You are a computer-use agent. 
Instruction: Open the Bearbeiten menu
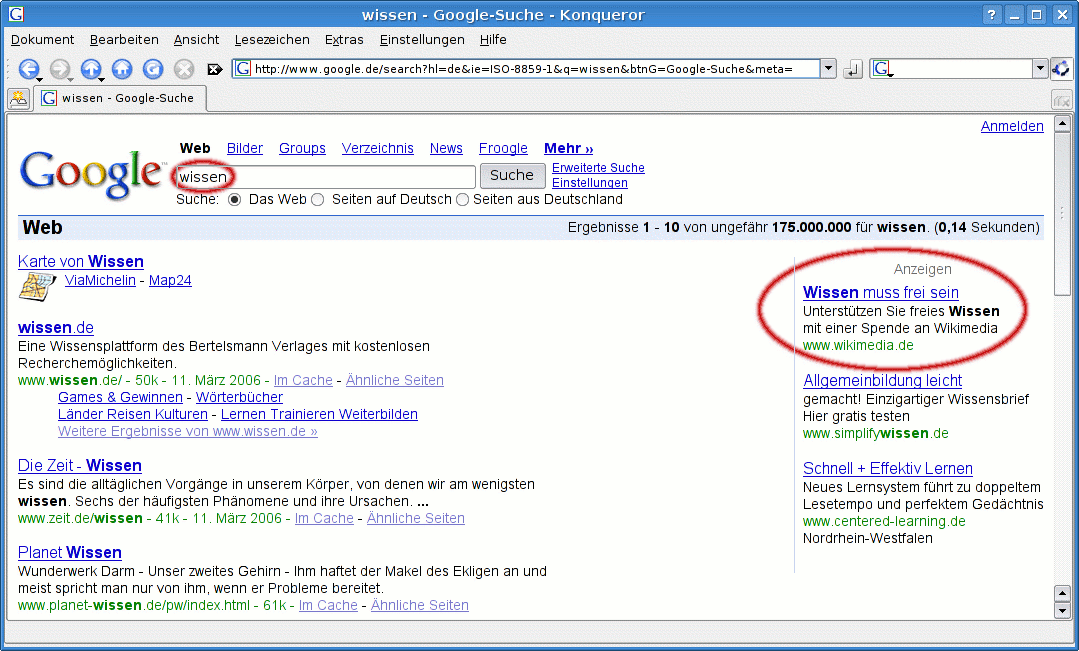coord(124,40)
